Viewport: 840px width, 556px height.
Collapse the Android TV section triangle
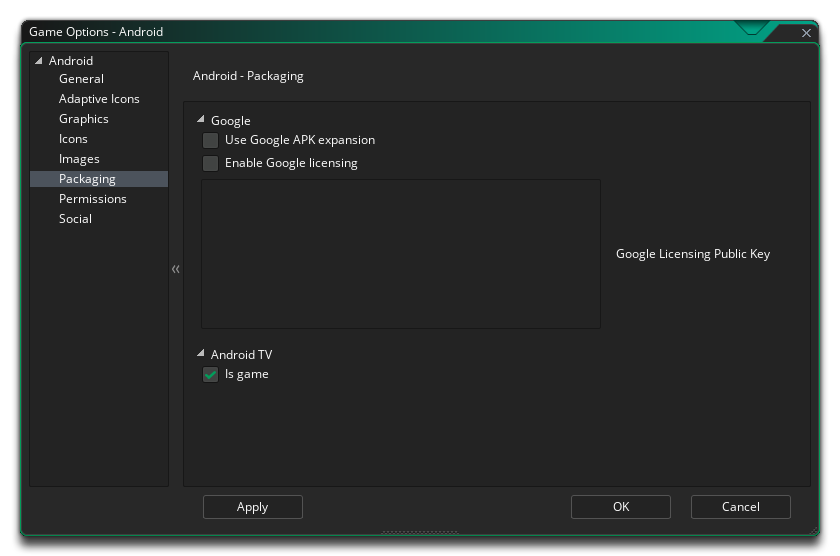click(x=201, y=354)
